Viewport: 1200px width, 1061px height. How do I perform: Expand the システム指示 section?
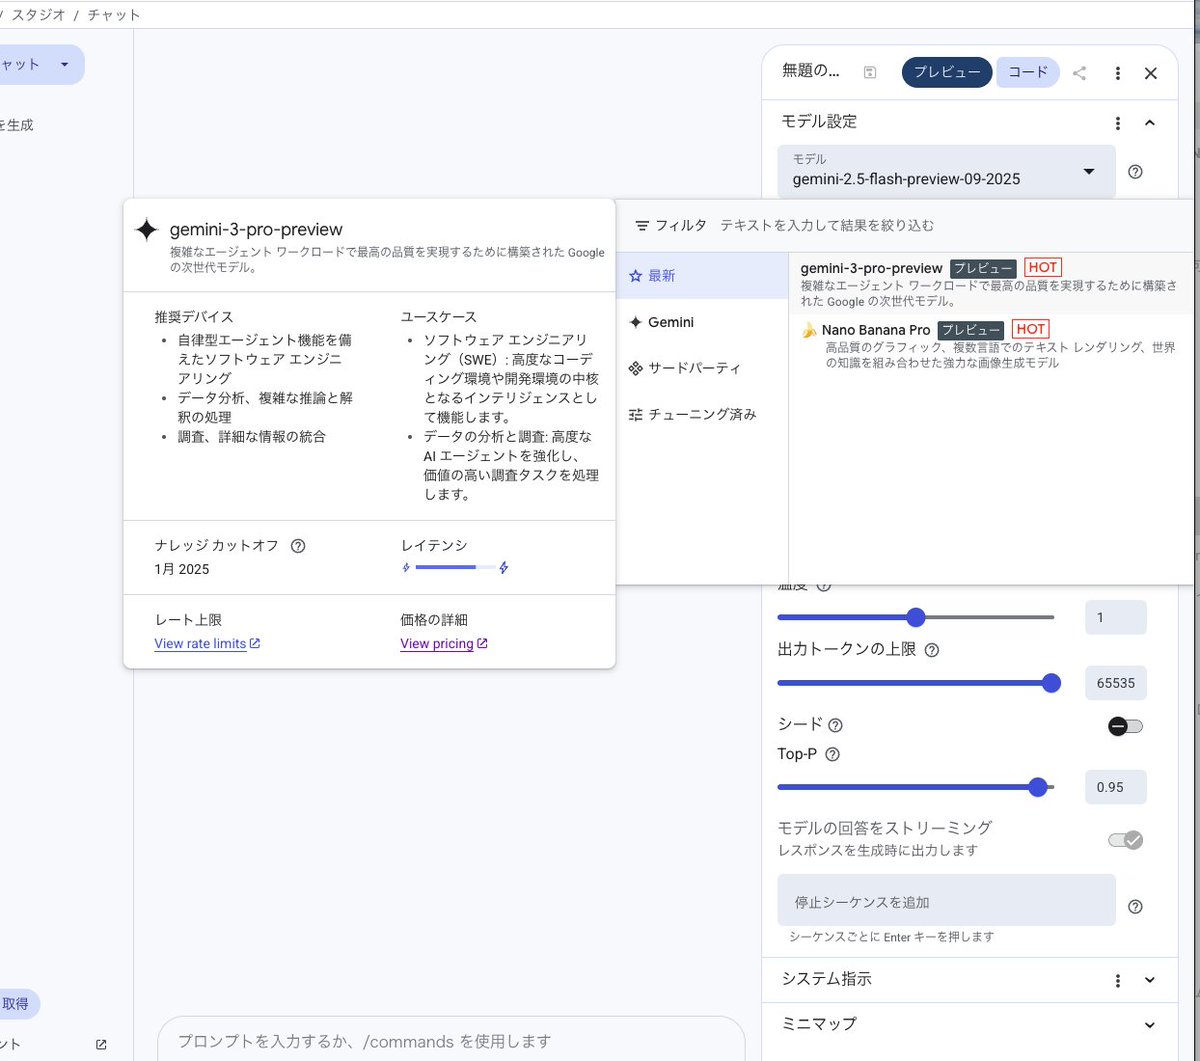[1150, 981]
